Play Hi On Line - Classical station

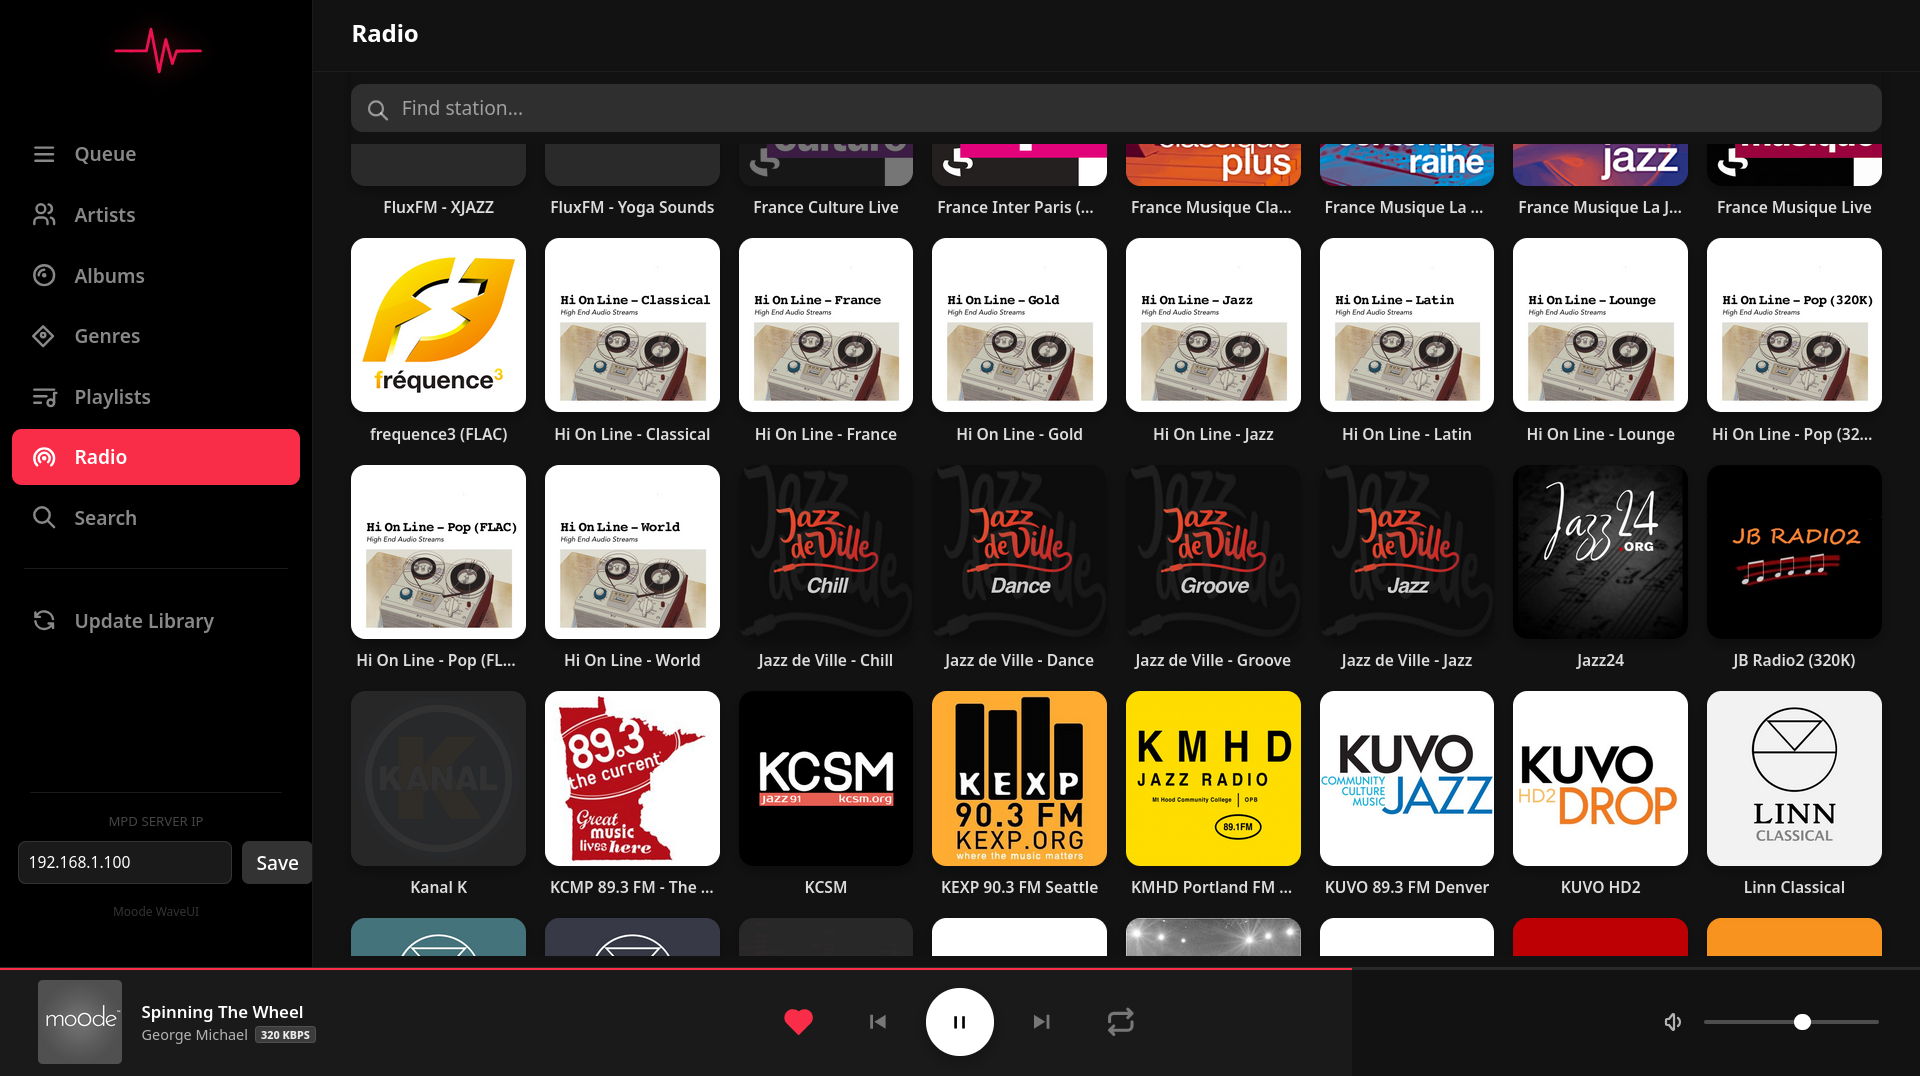tap(632, 325)
